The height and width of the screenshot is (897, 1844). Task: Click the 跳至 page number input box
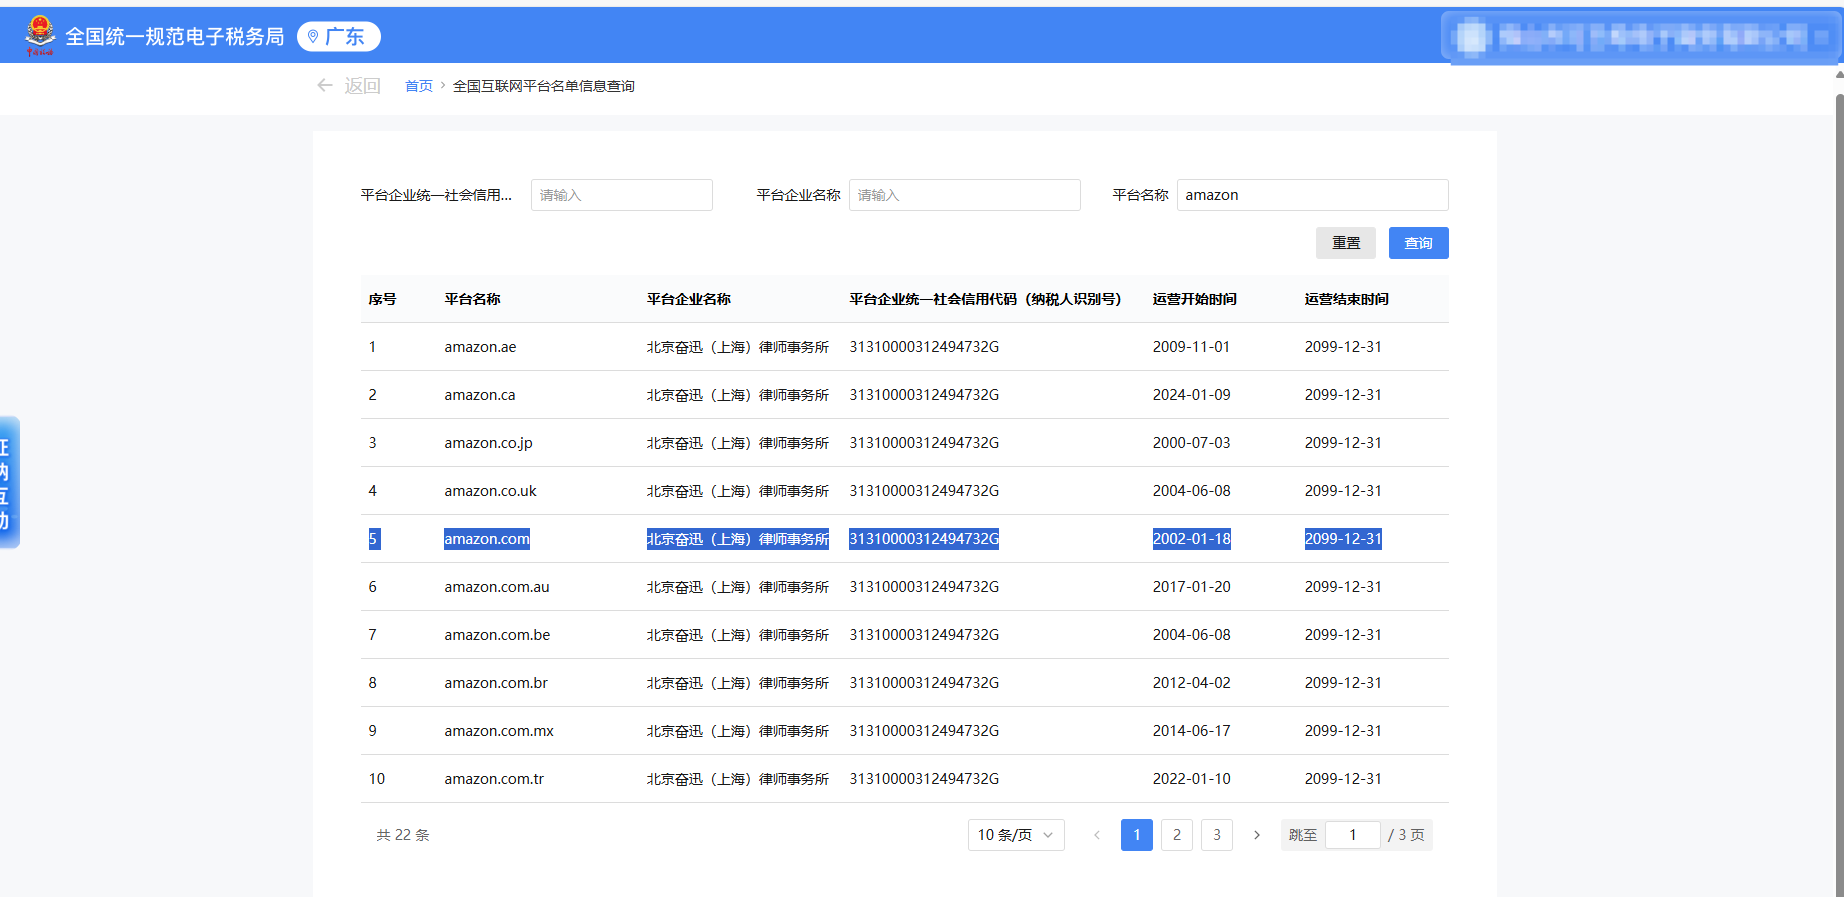pos(1352,835)
